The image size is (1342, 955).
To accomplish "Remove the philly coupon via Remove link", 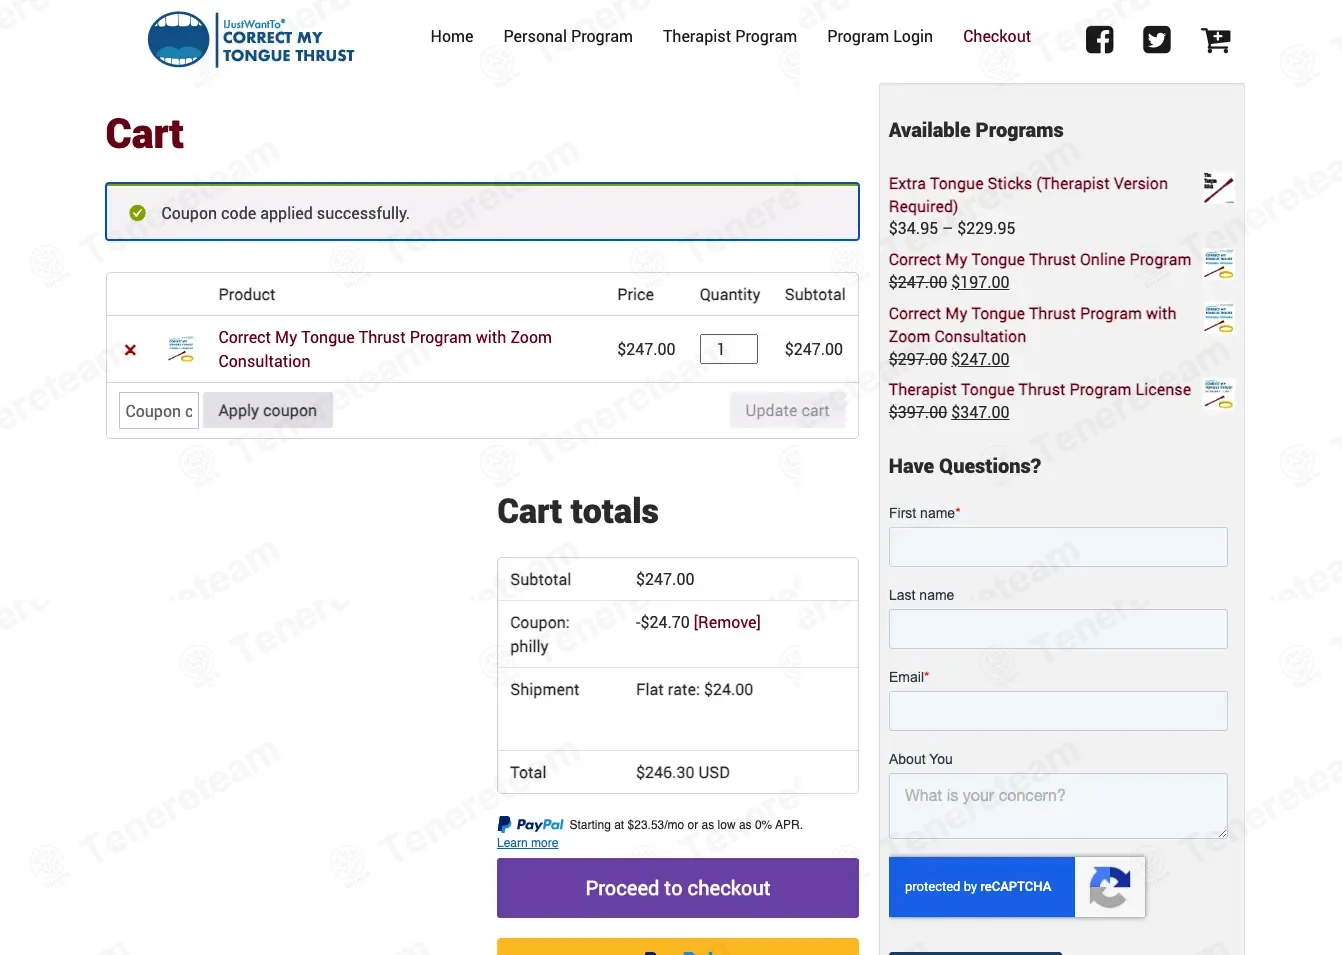I will (x=727, y=622).
